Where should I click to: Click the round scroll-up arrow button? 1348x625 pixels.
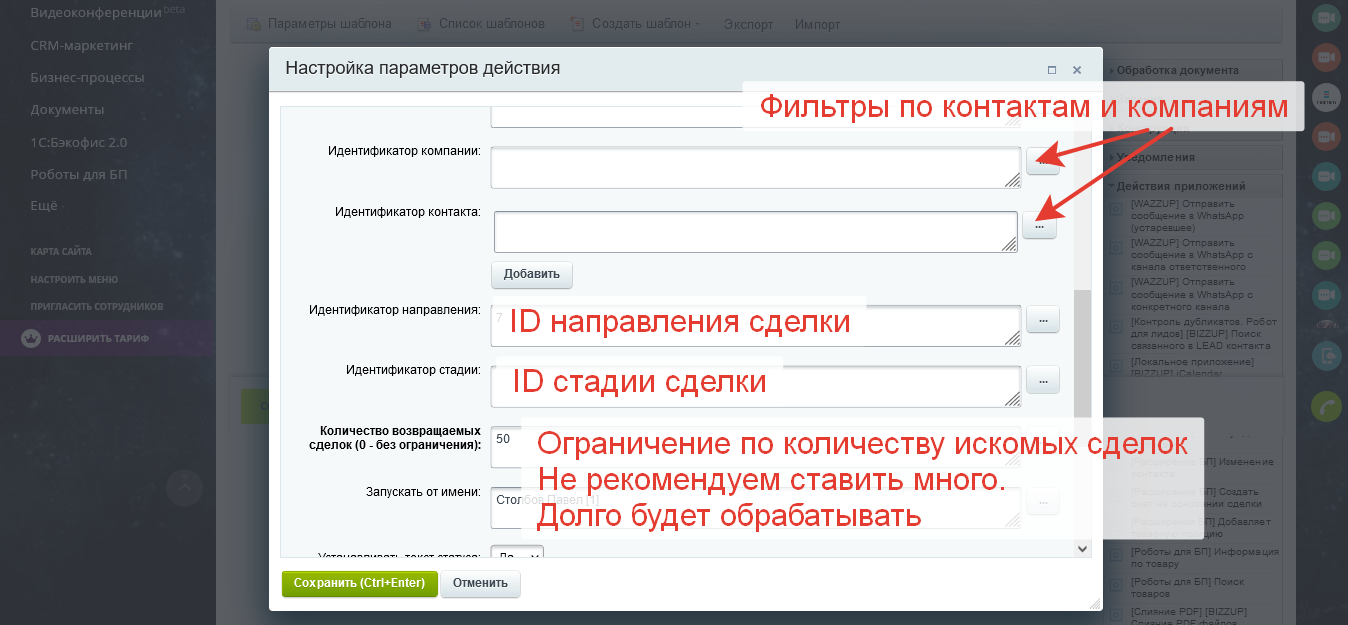[x=185, y=488]
